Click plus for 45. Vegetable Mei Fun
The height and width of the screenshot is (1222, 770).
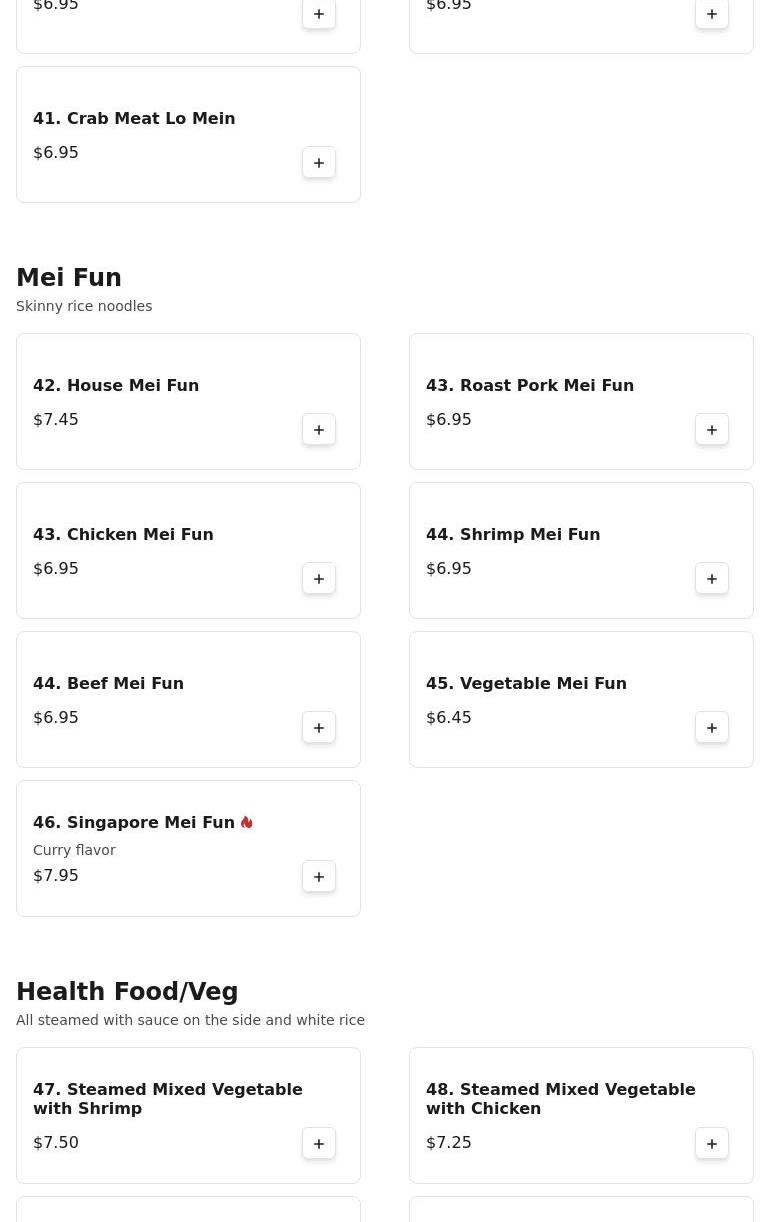(x=712, y=728)
